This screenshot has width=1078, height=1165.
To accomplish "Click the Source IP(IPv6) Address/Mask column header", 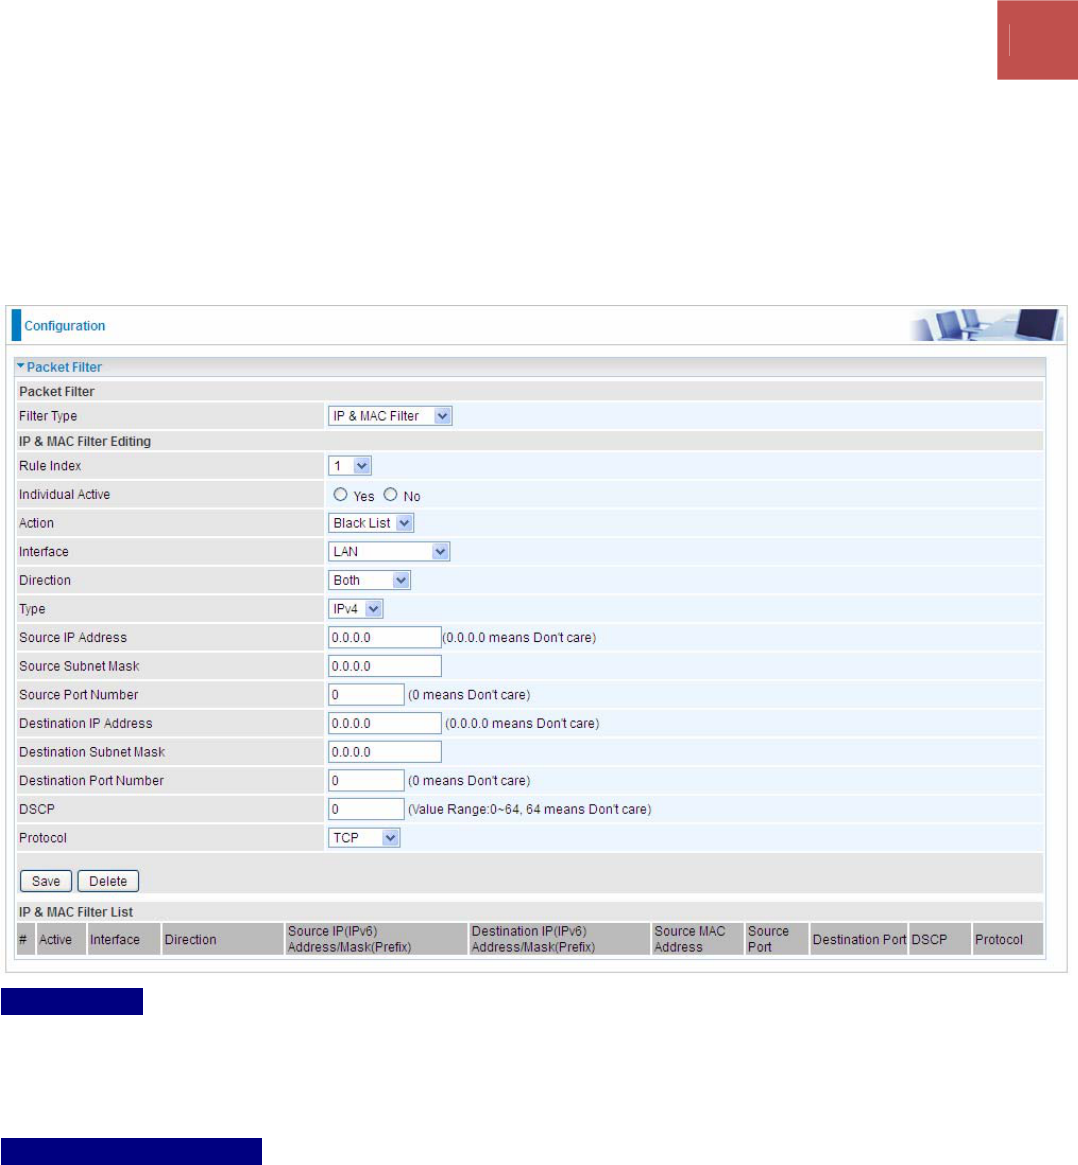I will [376, 939].
